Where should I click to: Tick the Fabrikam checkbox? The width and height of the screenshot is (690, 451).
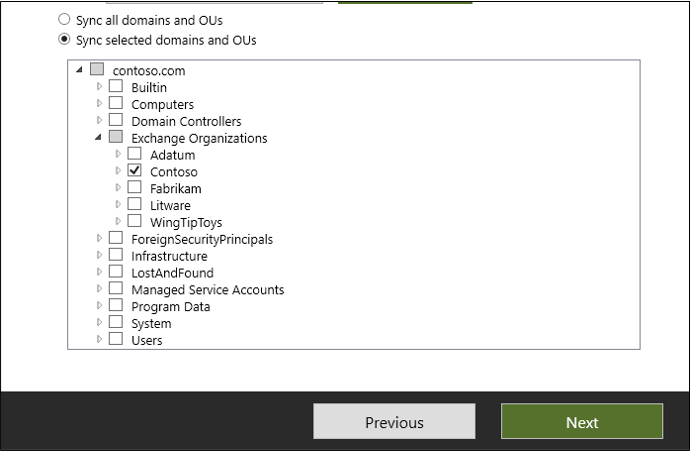click(134, 187)
